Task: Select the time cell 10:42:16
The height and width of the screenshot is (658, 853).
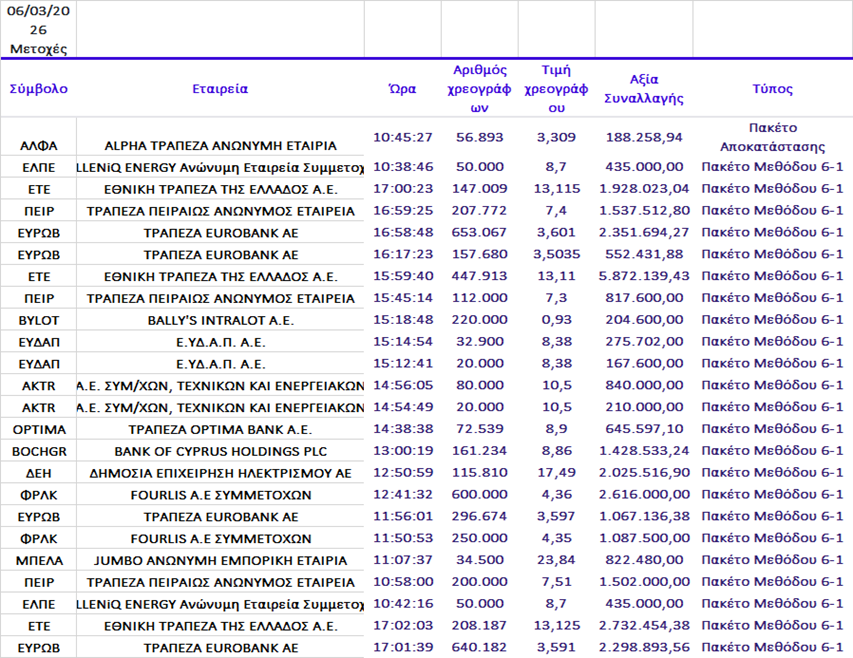Action: [x=403, y=604]
